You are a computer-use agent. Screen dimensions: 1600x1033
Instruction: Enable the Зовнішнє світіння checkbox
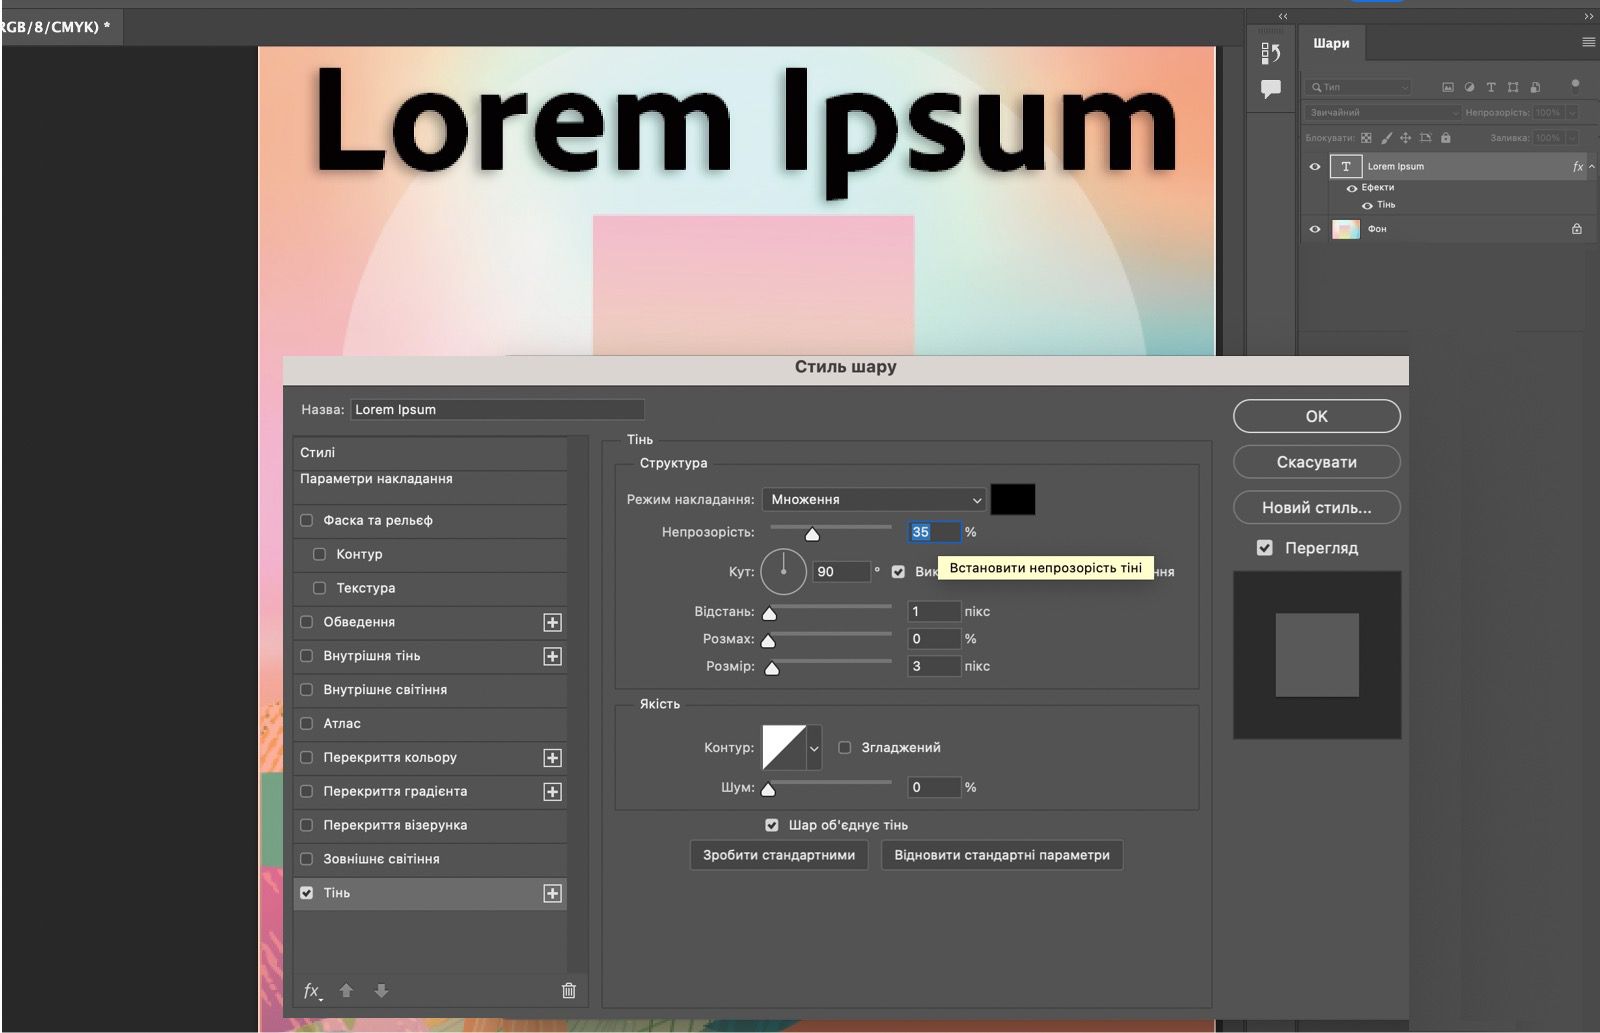pyautogui.click(x=307, y=859)
